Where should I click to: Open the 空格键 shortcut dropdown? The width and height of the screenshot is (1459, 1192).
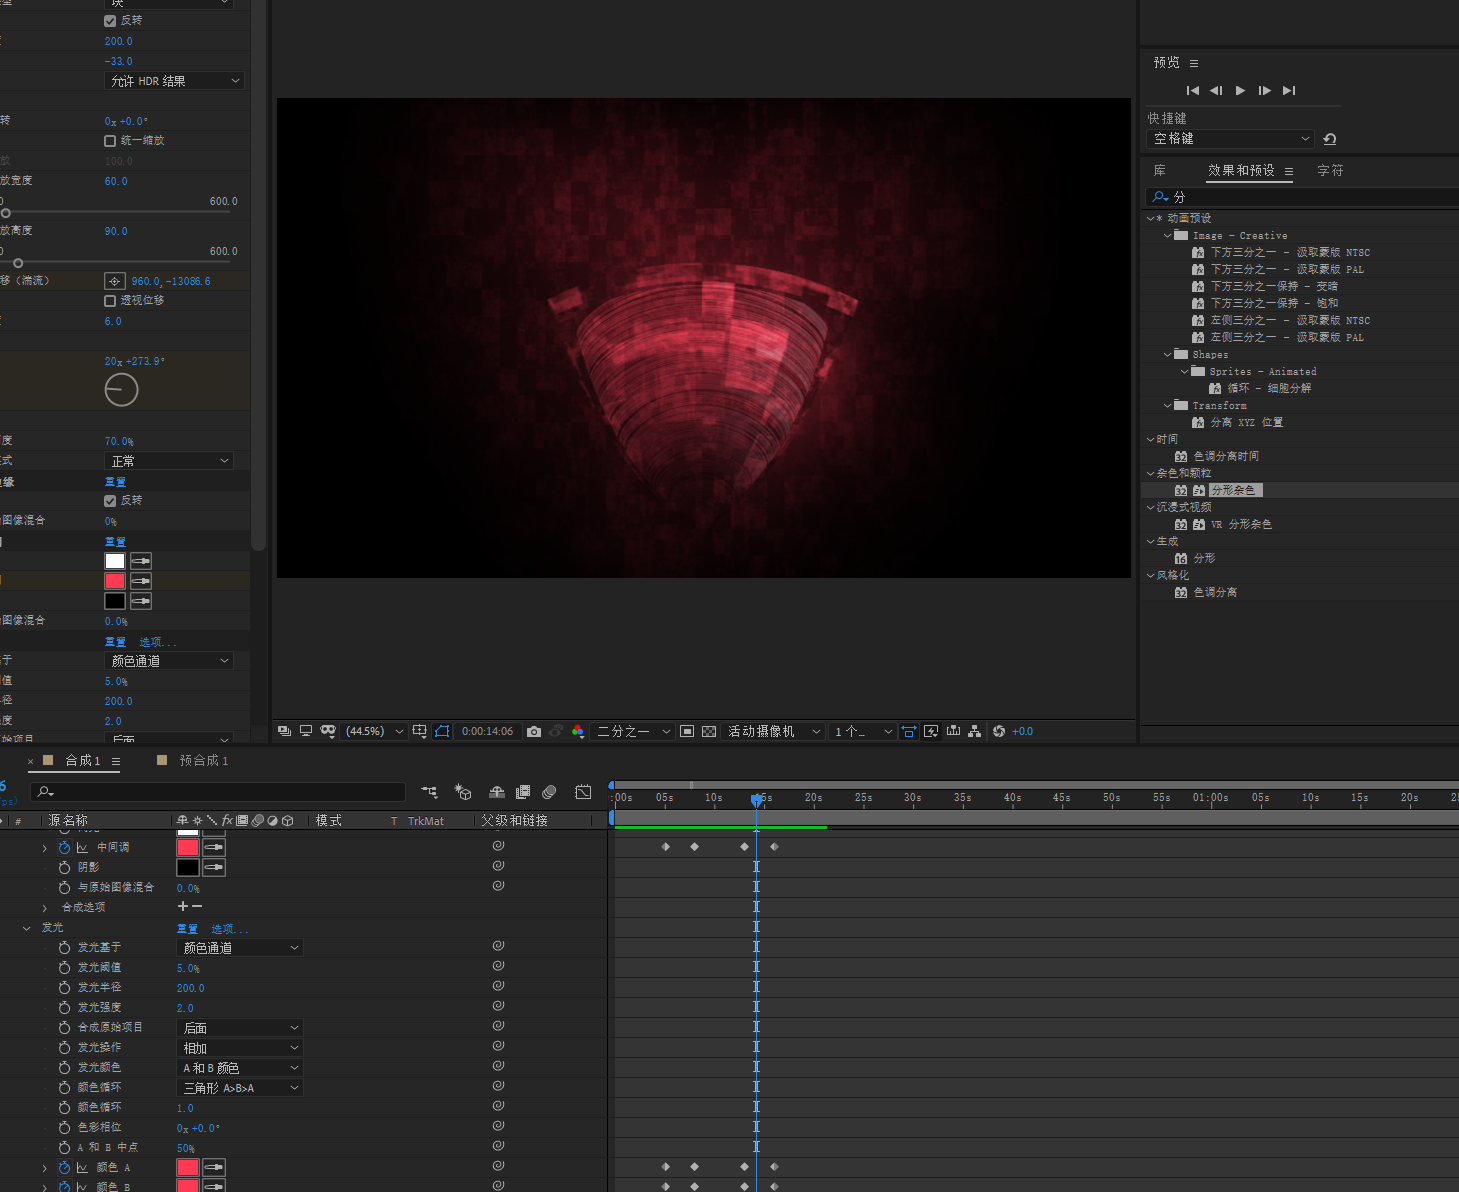tap(1230, 139)
